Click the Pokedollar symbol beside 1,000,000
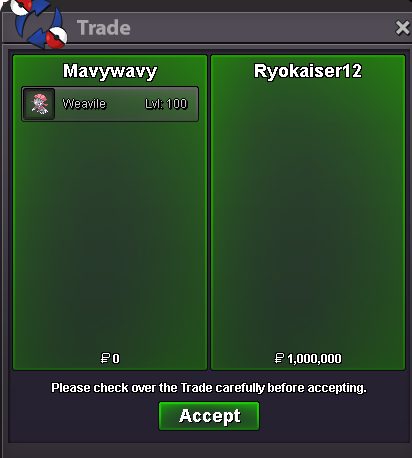412x458 pixels. (279, 358)
